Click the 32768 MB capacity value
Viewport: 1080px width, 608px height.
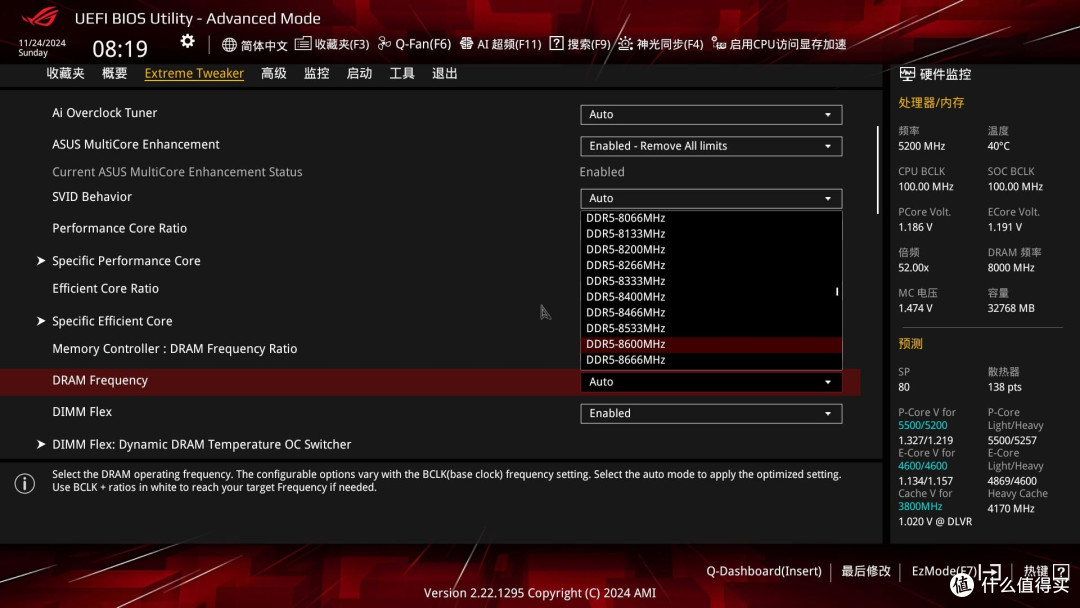[1010, 308]
